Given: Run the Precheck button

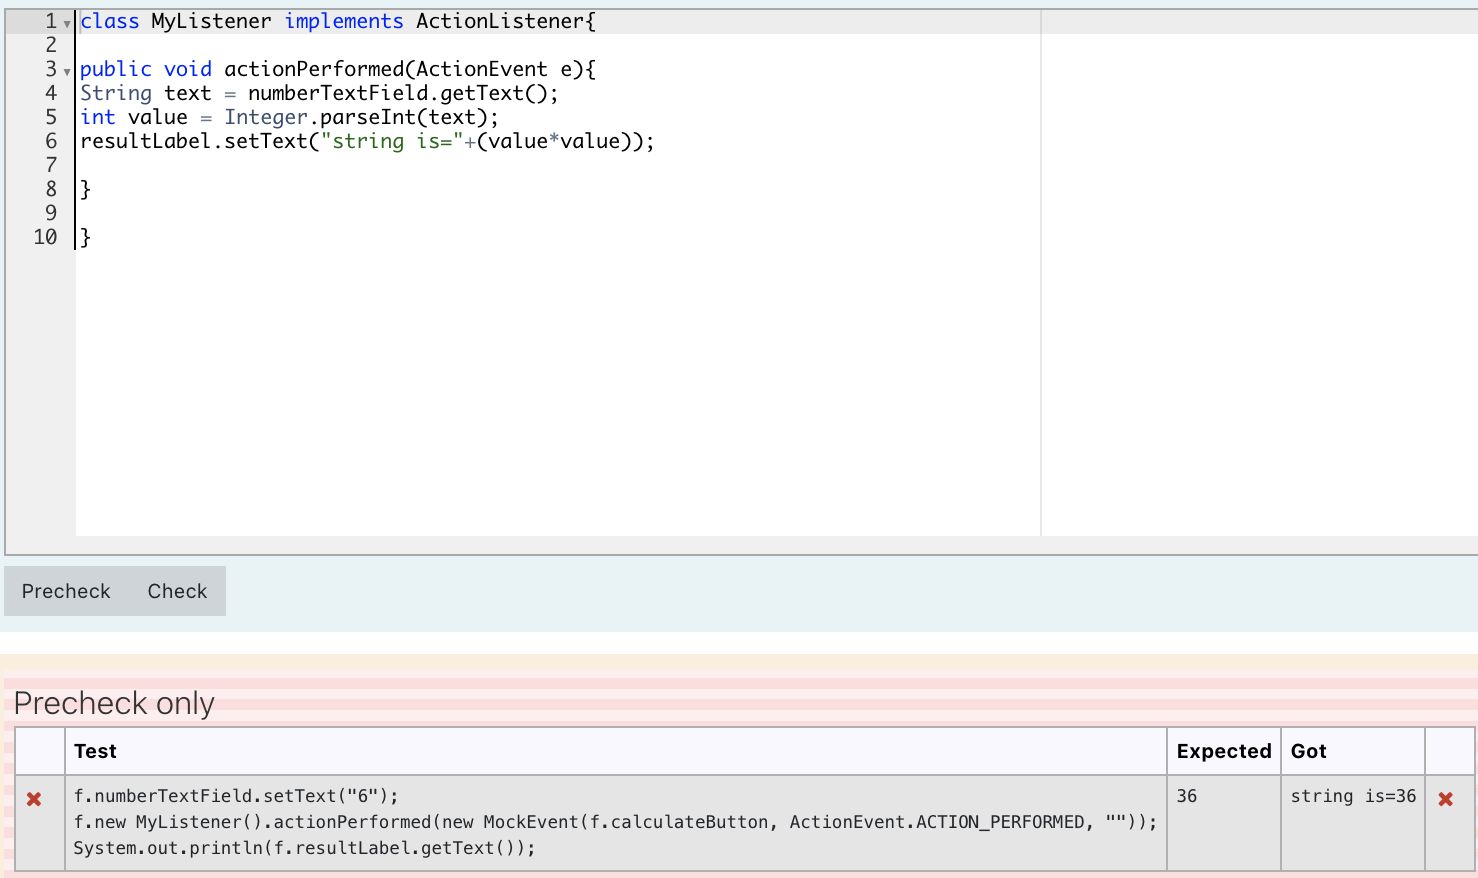Looking at the screenshot, I should [66, 591].
